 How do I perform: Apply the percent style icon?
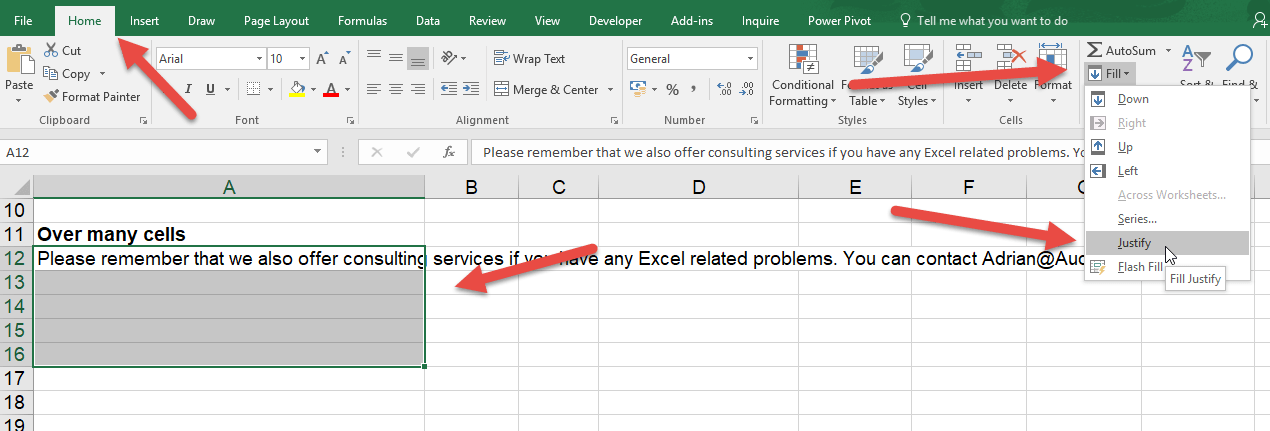670,89
